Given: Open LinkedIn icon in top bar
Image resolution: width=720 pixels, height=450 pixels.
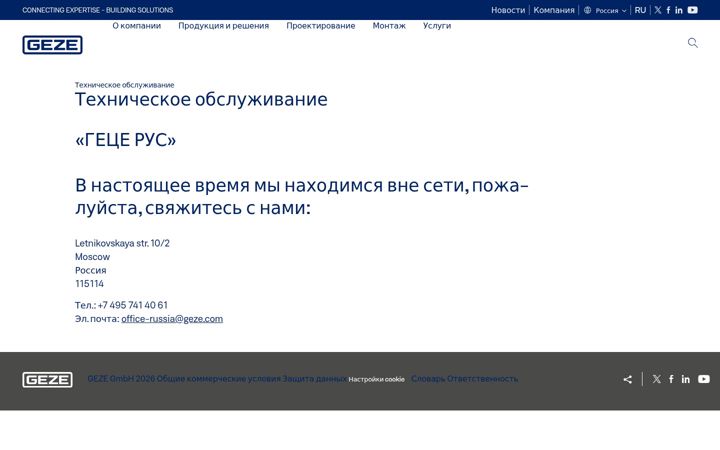Looking at the screenshot, I should coord(679,10).
